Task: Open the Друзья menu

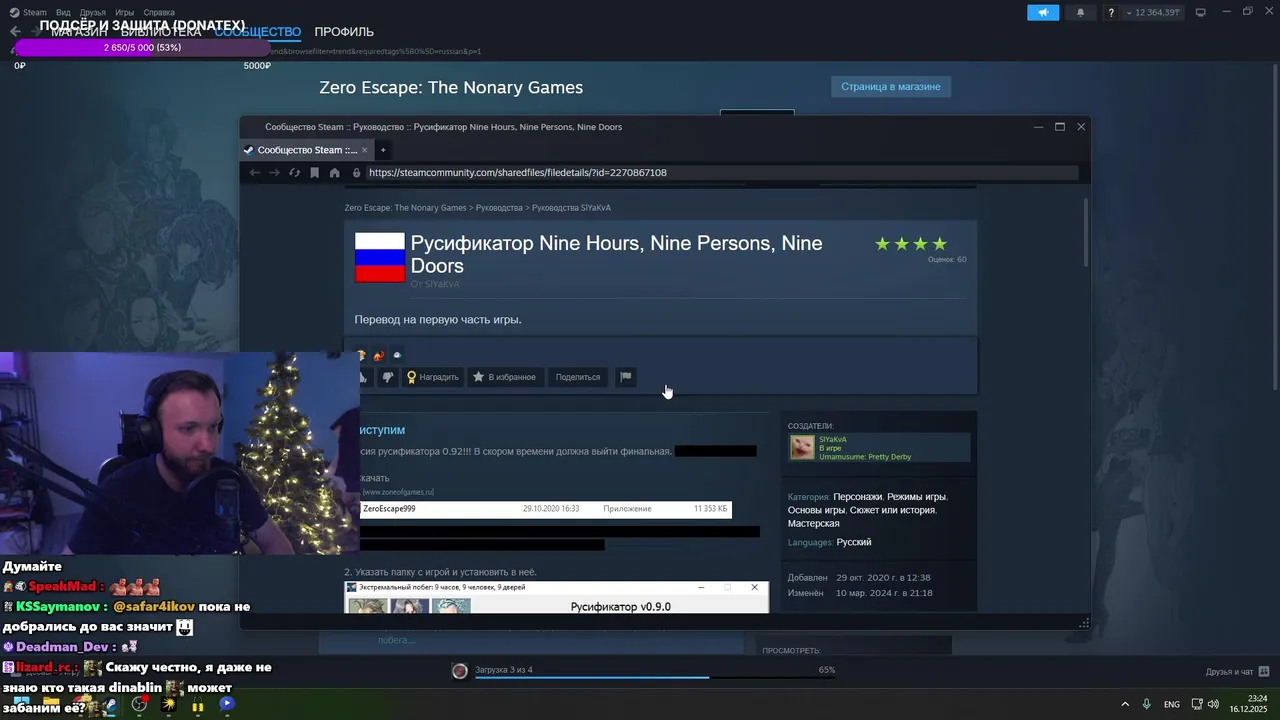Action: 93,12
